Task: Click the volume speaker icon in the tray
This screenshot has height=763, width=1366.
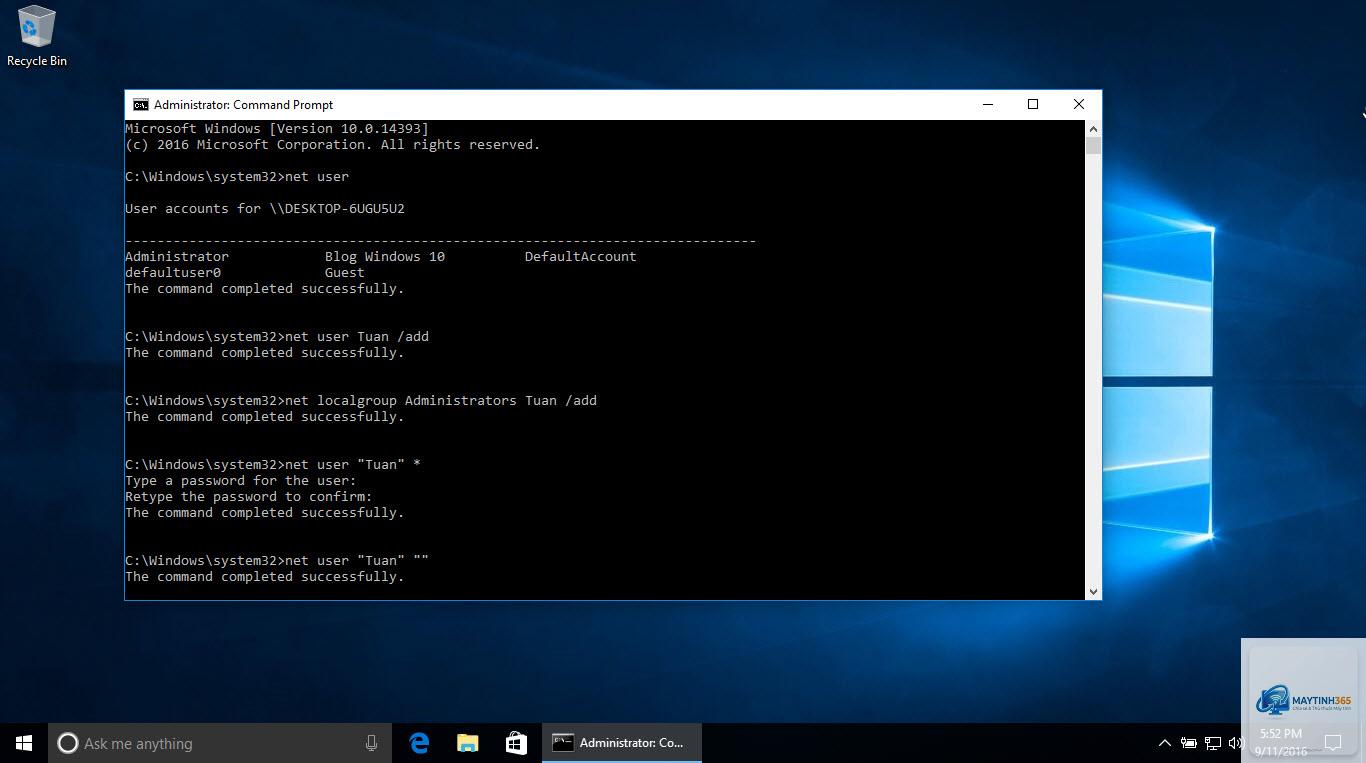Action: click(x=1237, y=743)
